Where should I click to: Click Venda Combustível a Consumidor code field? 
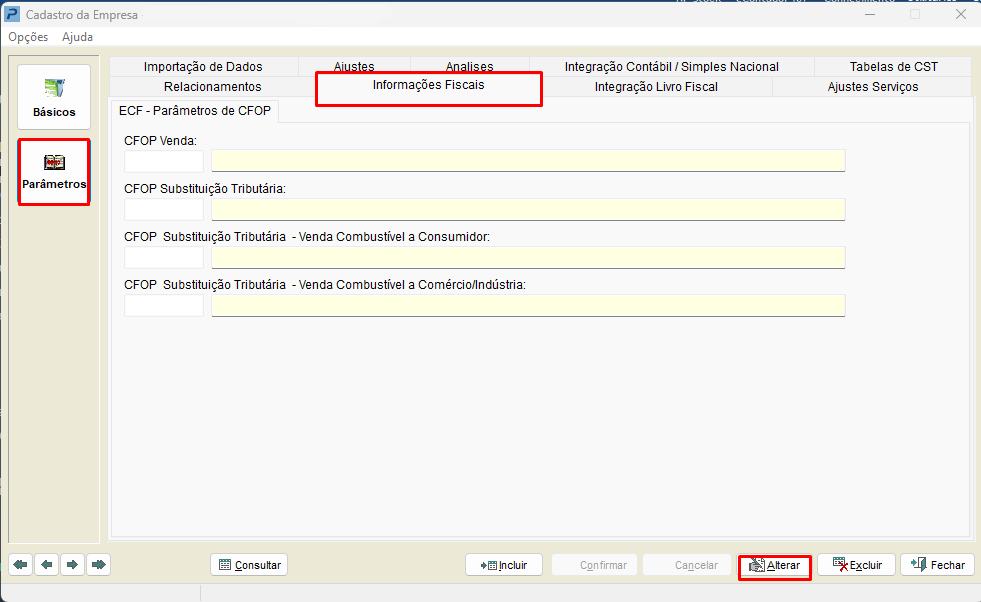164,257
